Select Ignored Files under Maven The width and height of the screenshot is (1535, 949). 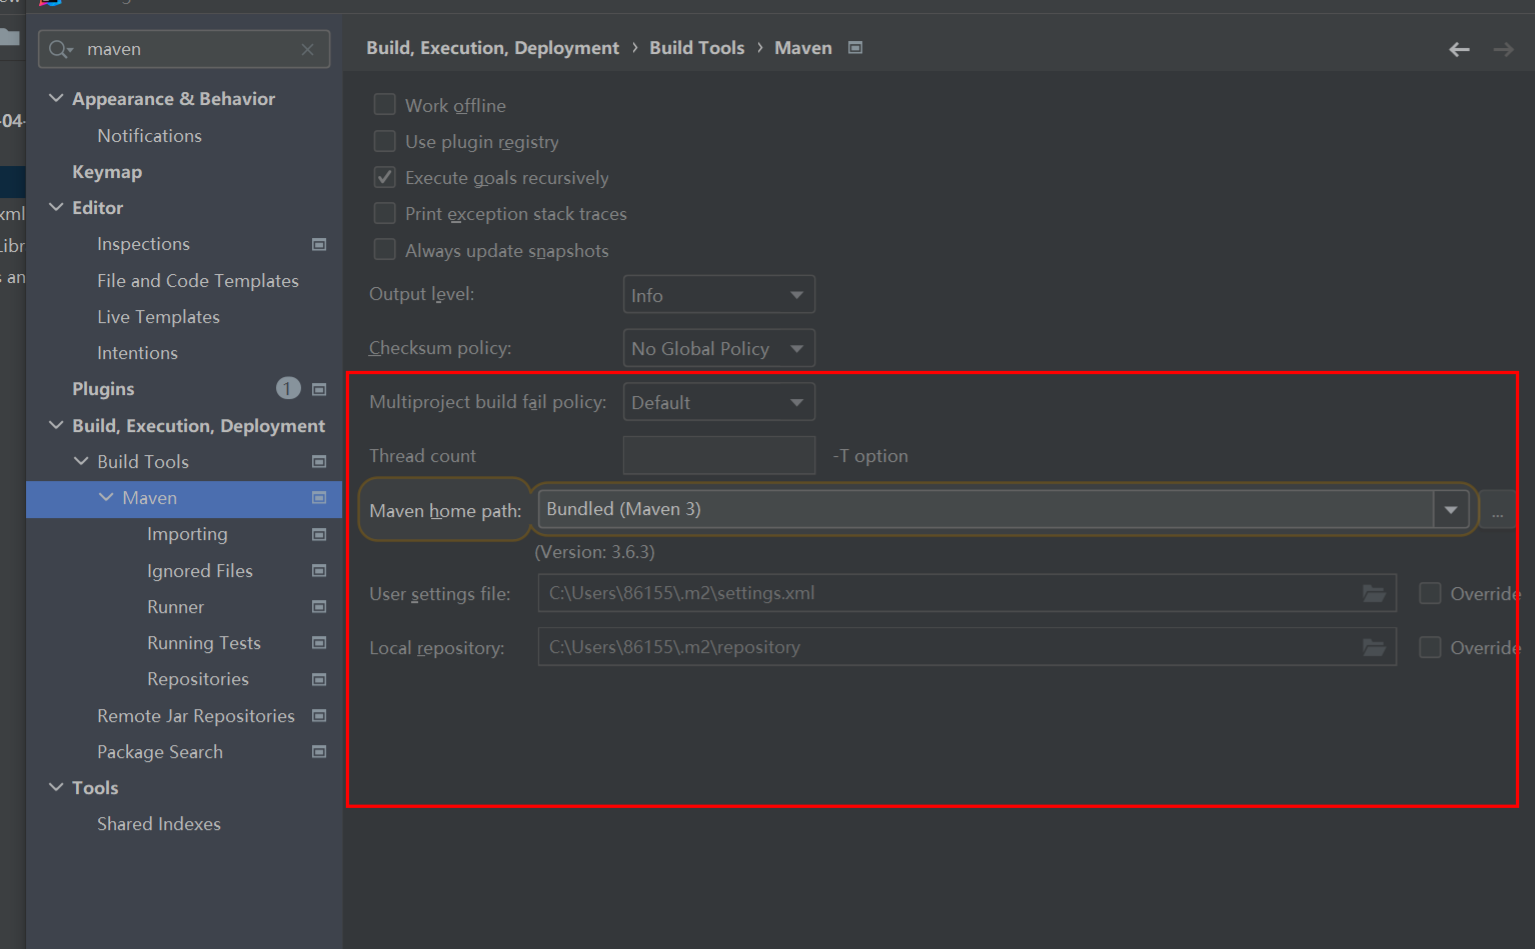(200, 571)
